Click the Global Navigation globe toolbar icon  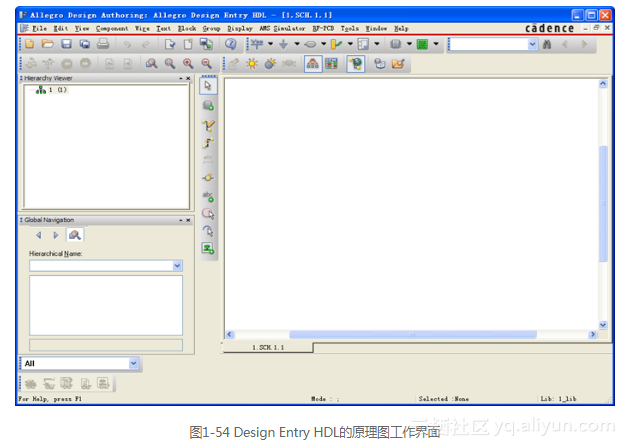(x=356, y=63)
